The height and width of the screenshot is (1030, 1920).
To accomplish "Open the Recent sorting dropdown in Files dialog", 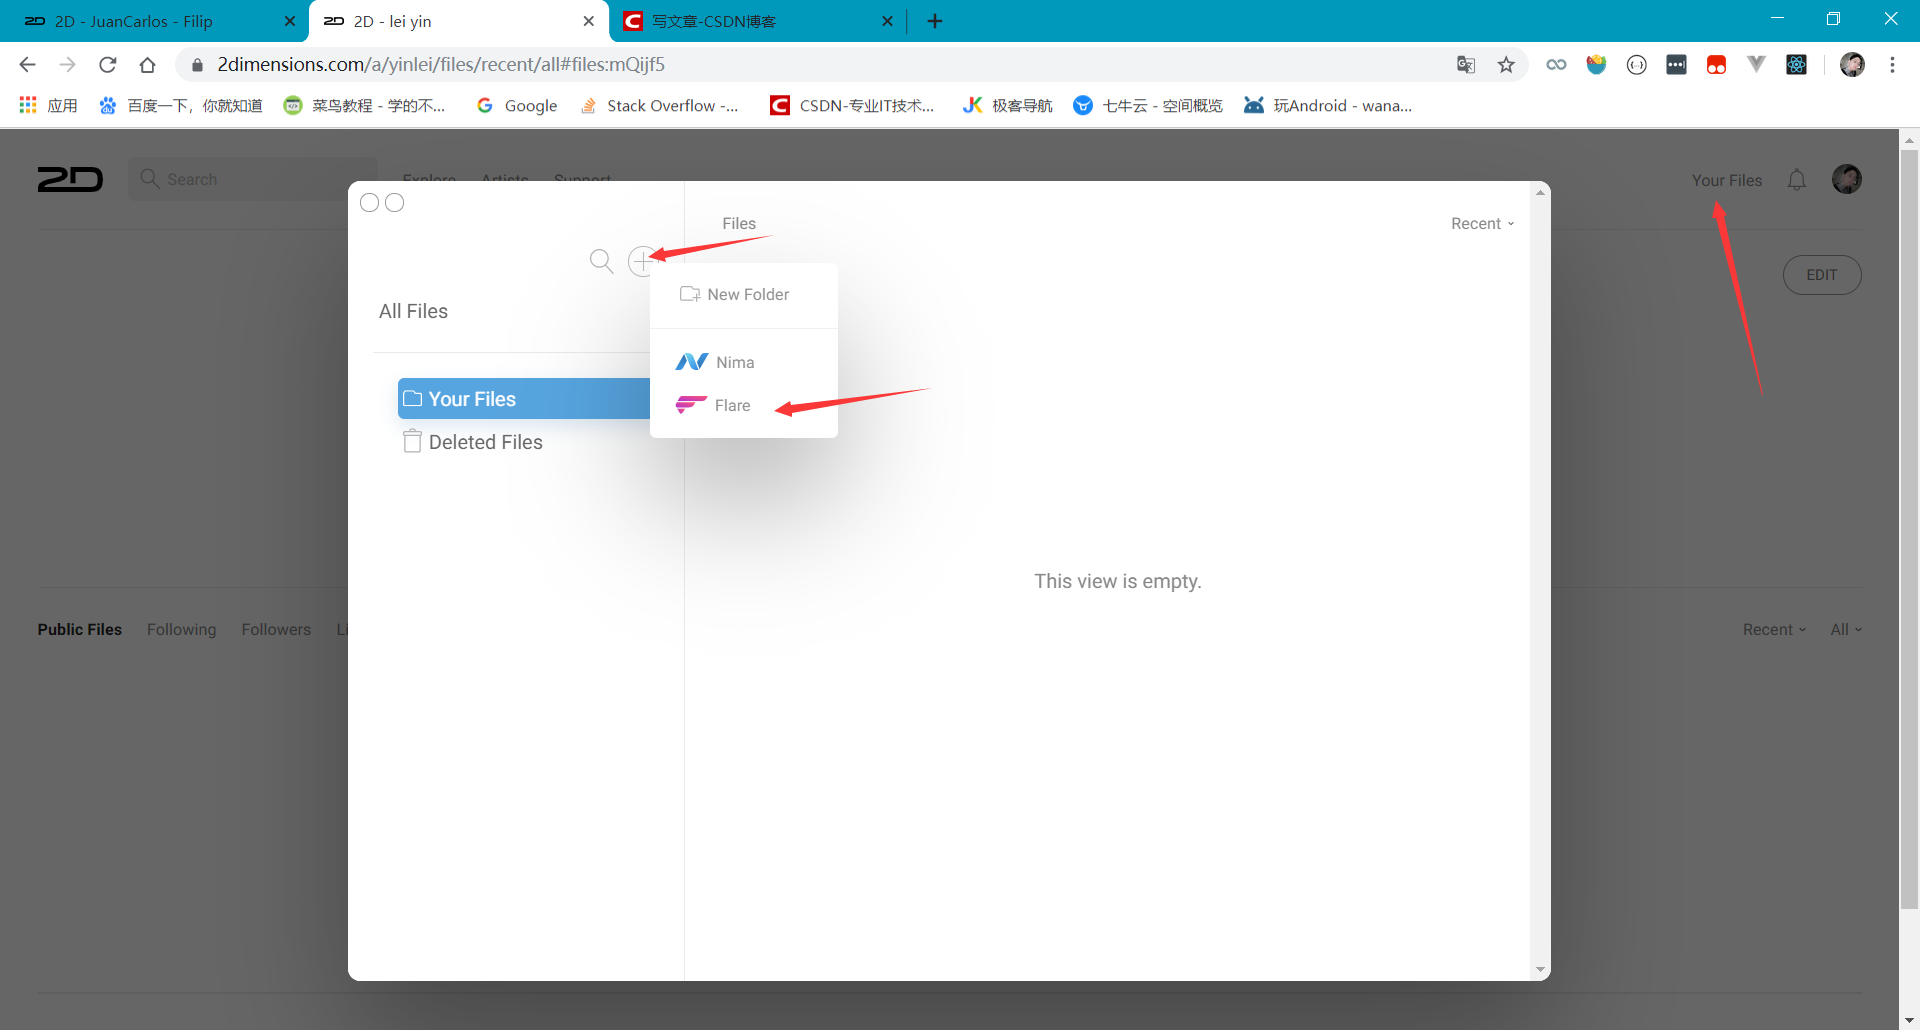I will (x=1481, y=223).
